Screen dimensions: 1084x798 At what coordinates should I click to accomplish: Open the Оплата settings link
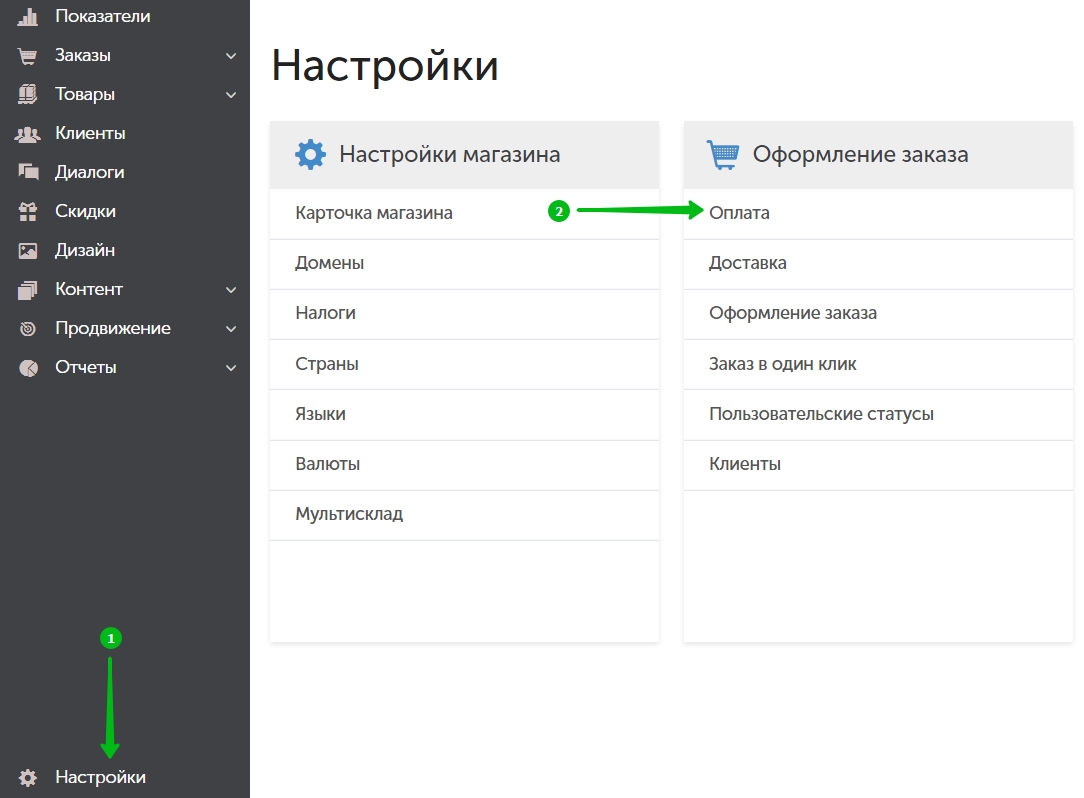pos(739,213)
